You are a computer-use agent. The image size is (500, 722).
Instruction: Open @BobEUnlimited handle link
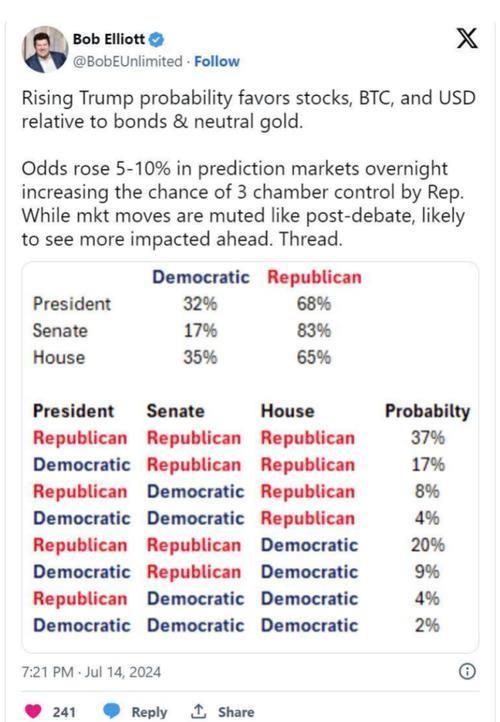point(128,61)
